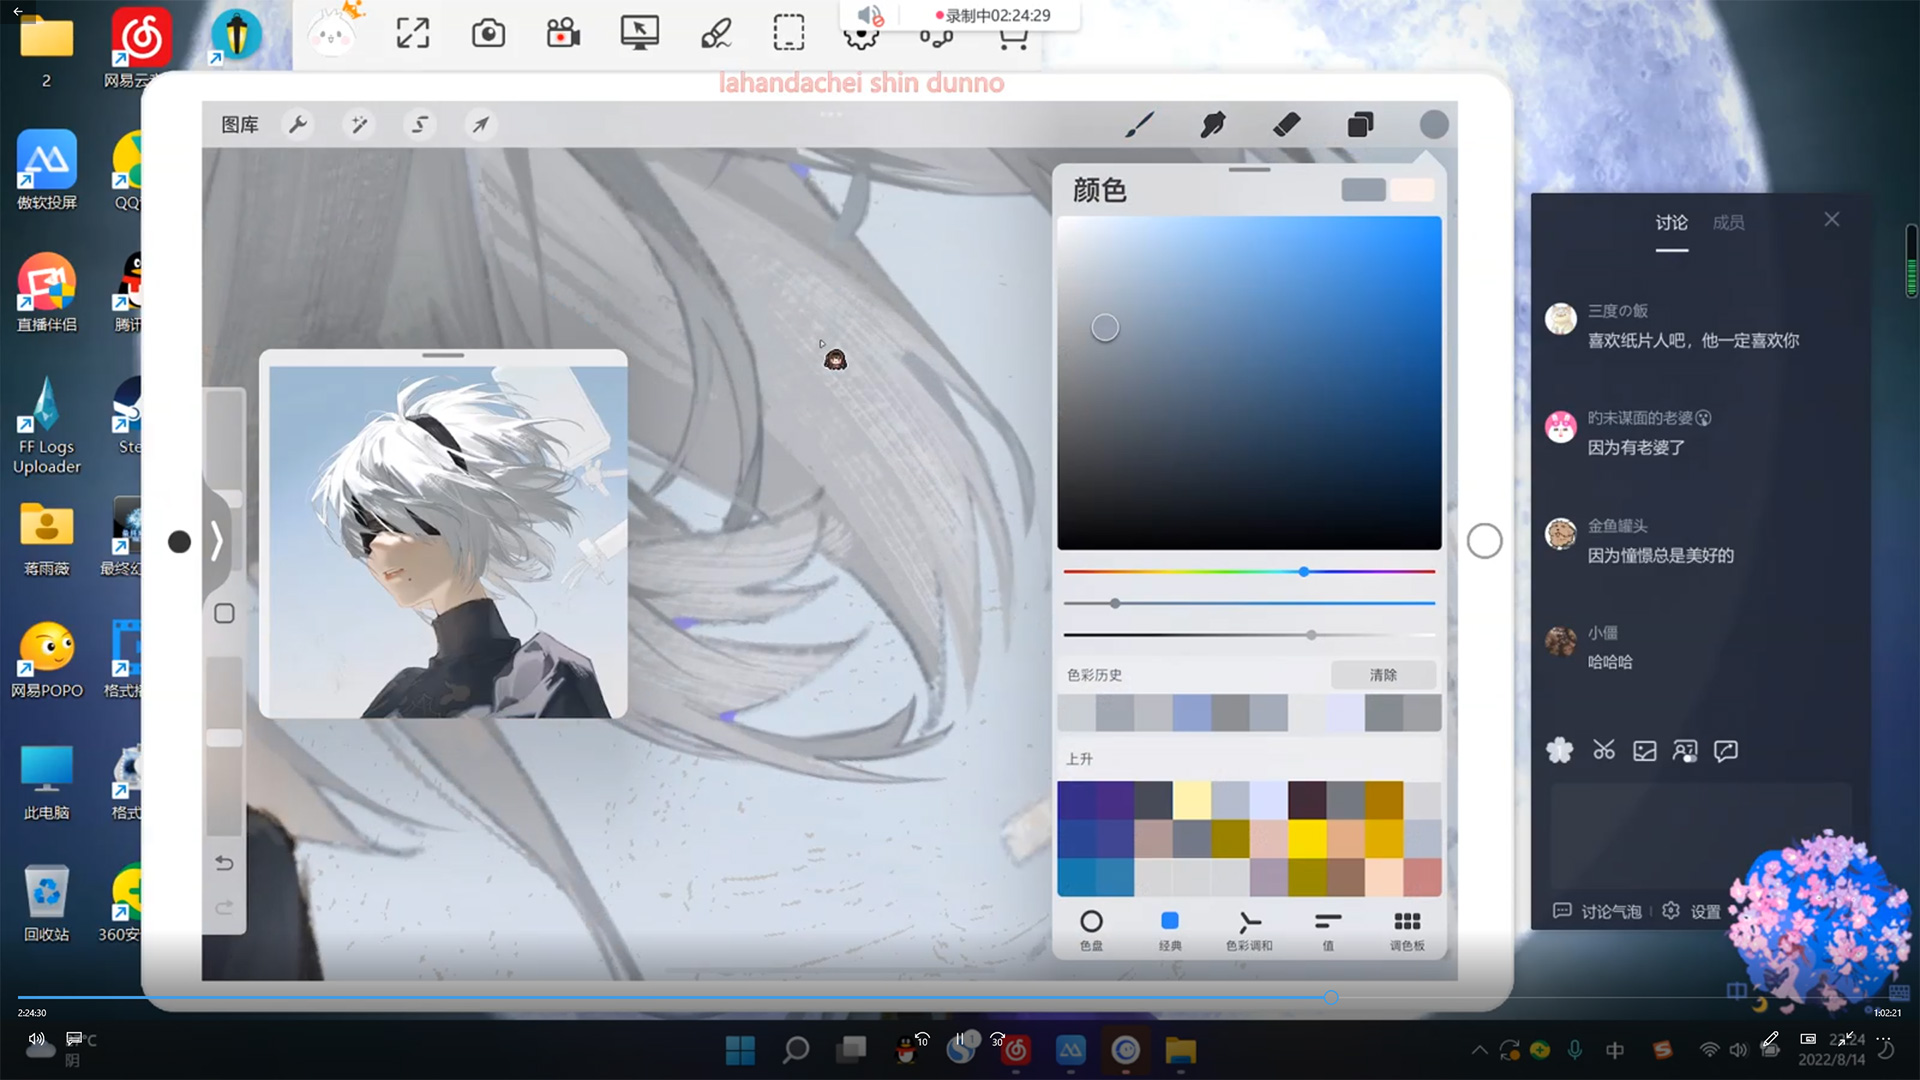Open FF Logs Uploader desktop shortcut

click(x=47, y=425)
